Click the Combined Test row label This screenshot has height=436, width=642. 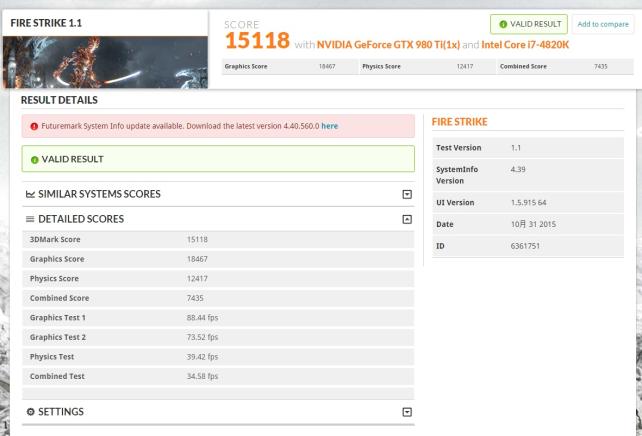pyautogui.click(x=57, y=376)
